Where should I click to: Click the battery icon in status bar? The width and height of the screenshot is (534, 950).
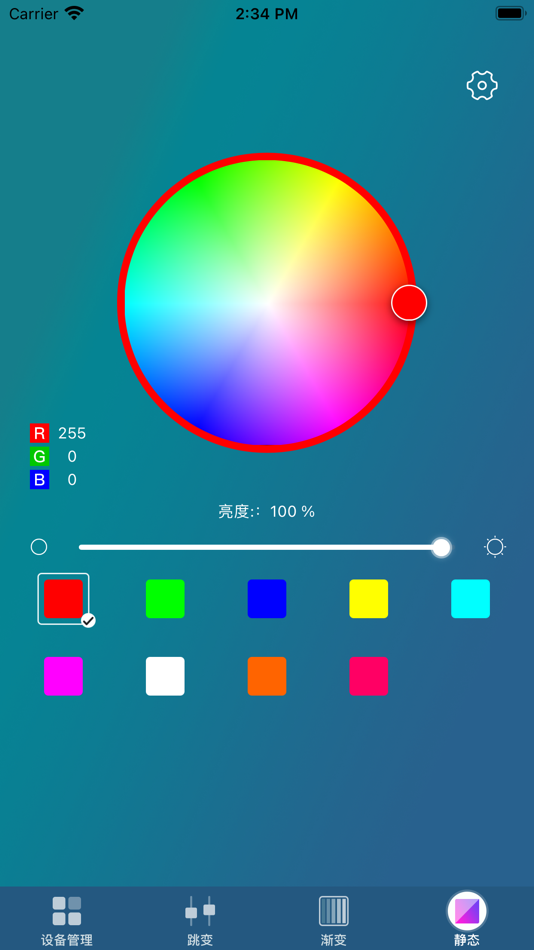tap(510, 13)
